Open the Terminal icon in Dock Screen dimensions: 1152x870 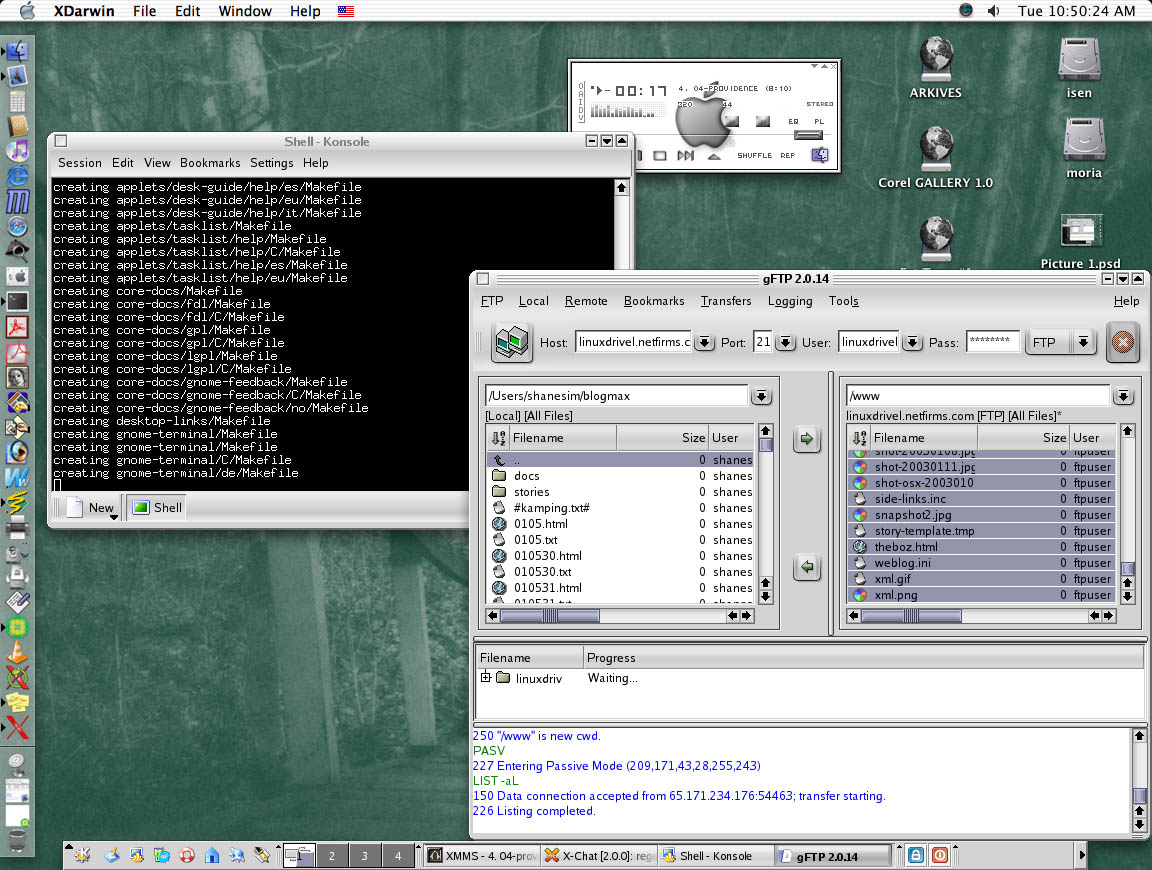[x=17, y=301]
